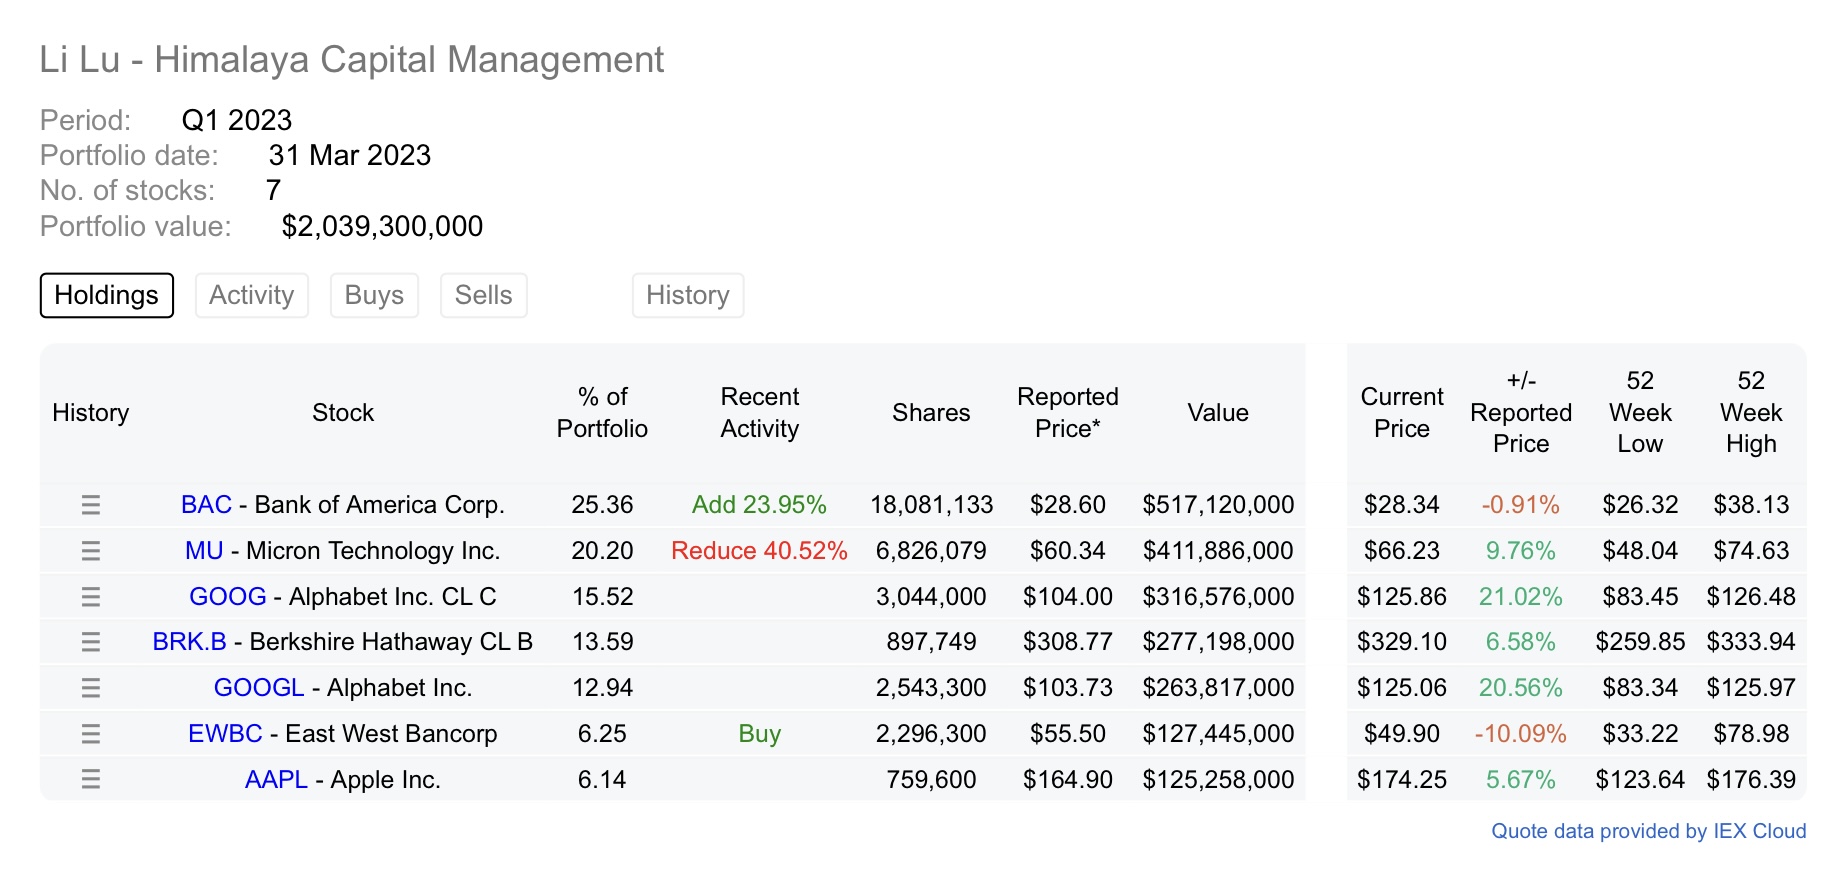Switch to the Buys tab
This screenshot has height=869, width=1840.
point(374,295)
